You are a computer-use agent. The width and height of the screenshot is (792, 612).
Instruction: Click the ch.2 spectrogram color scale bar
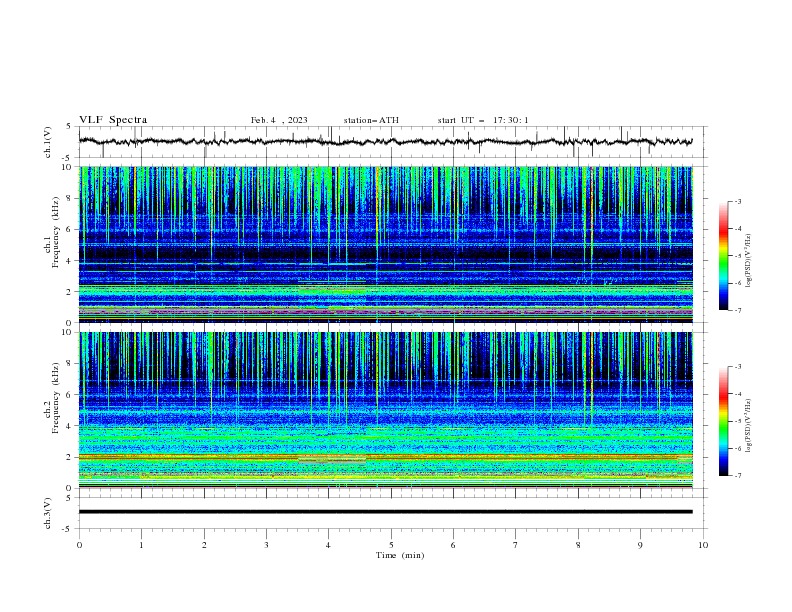(723, 421)
